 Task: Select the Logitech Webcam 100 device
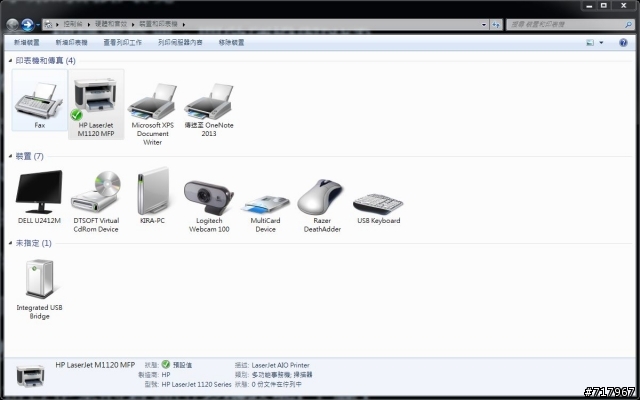209,206
